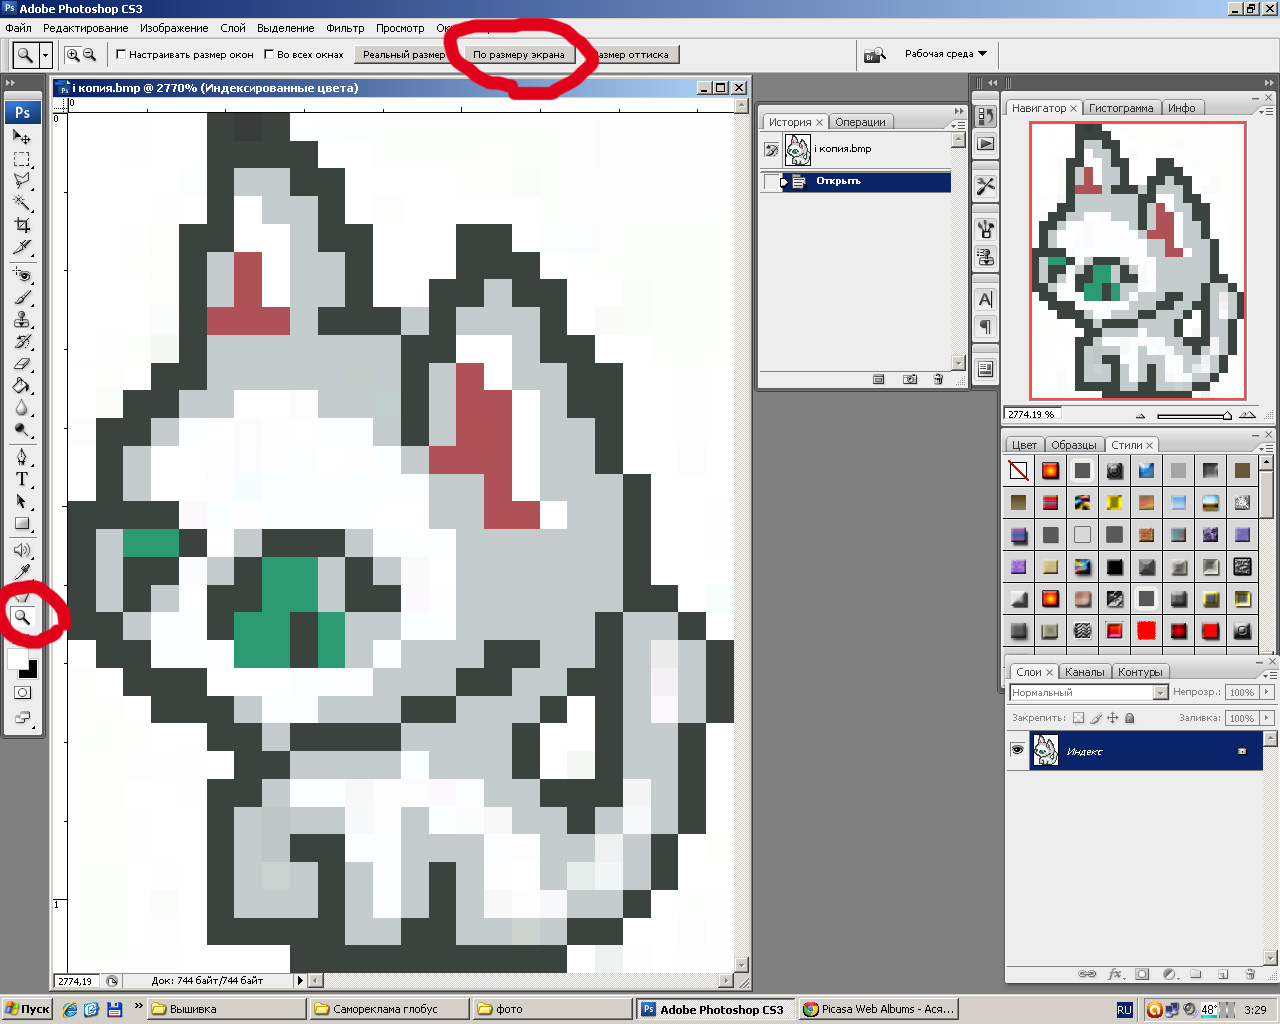Click zoom in icon in options bar
The width and height of the screenshot is (1280, 1024).
[x=72, y=55]
